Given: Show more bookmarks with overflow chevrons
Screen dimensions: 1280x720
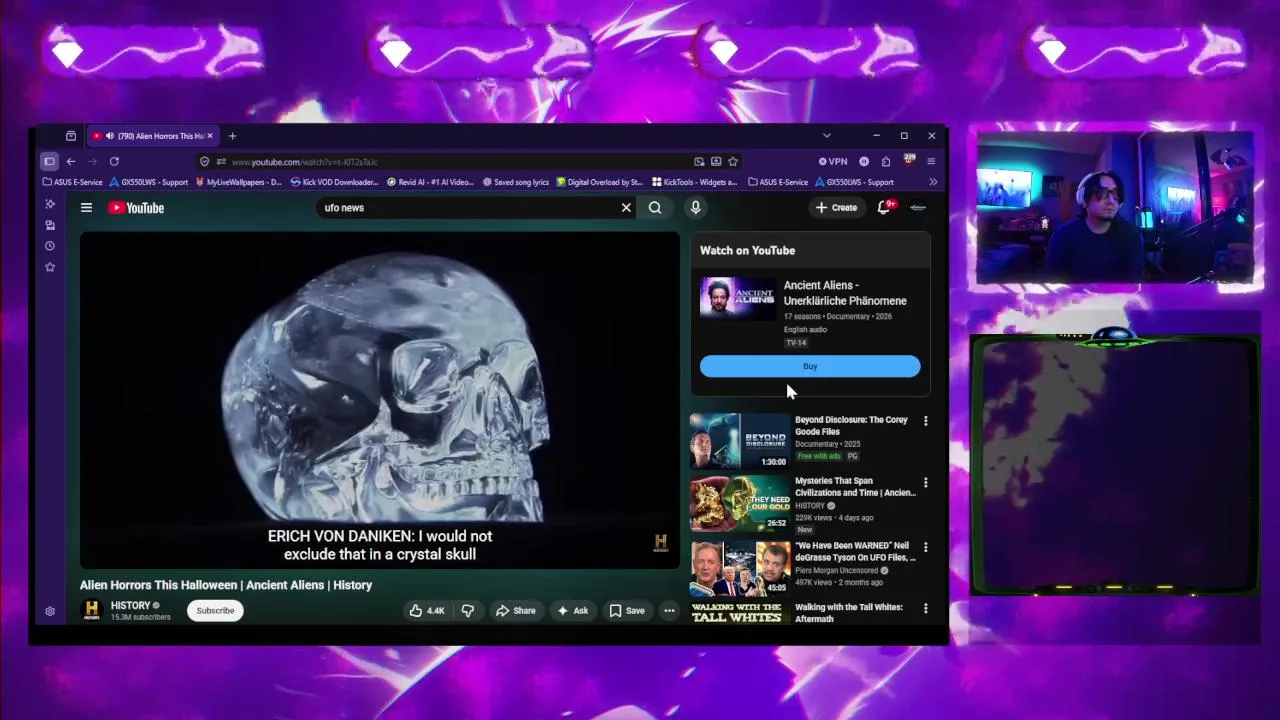Looking at the screenshot, I should point(933,182).
